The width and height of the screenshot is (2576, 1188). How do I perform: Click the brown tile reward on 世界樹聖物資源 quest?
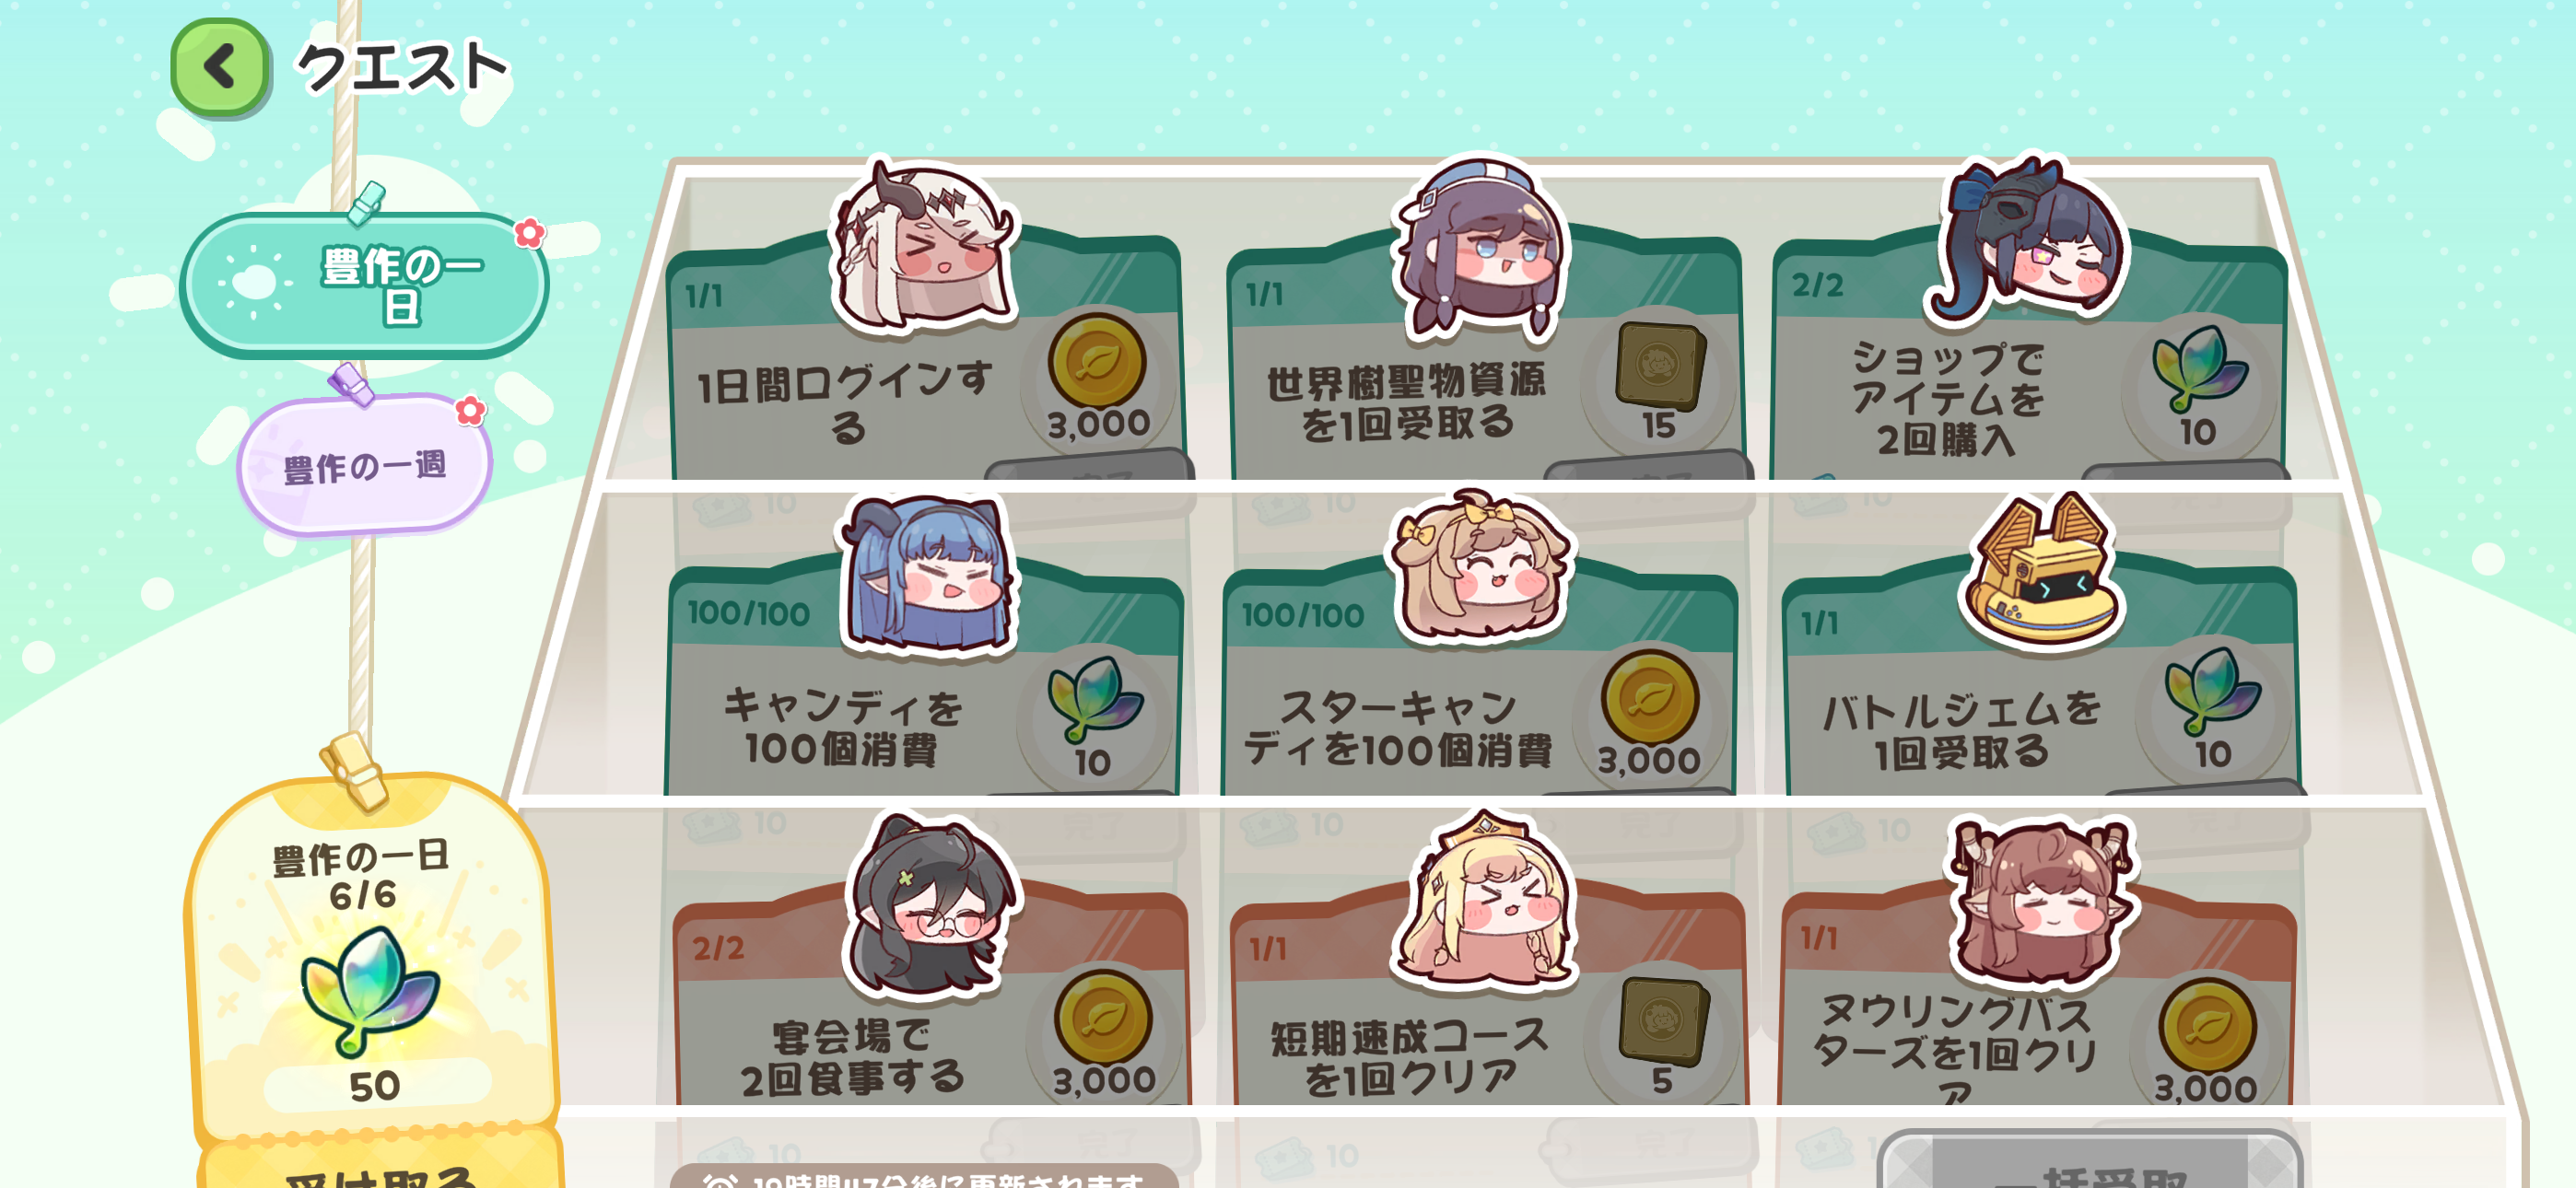[x=1660, y=366]
